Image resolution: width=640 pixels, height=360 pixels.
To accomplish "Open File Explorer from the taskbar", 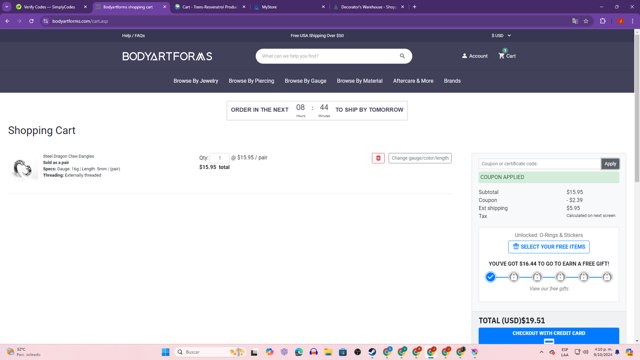I will [328, 352].
